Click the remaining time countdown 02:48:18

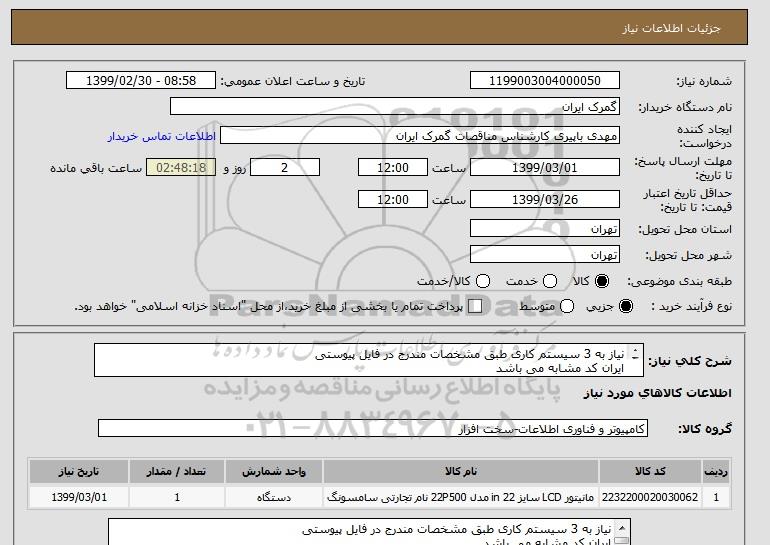(181, 167)
